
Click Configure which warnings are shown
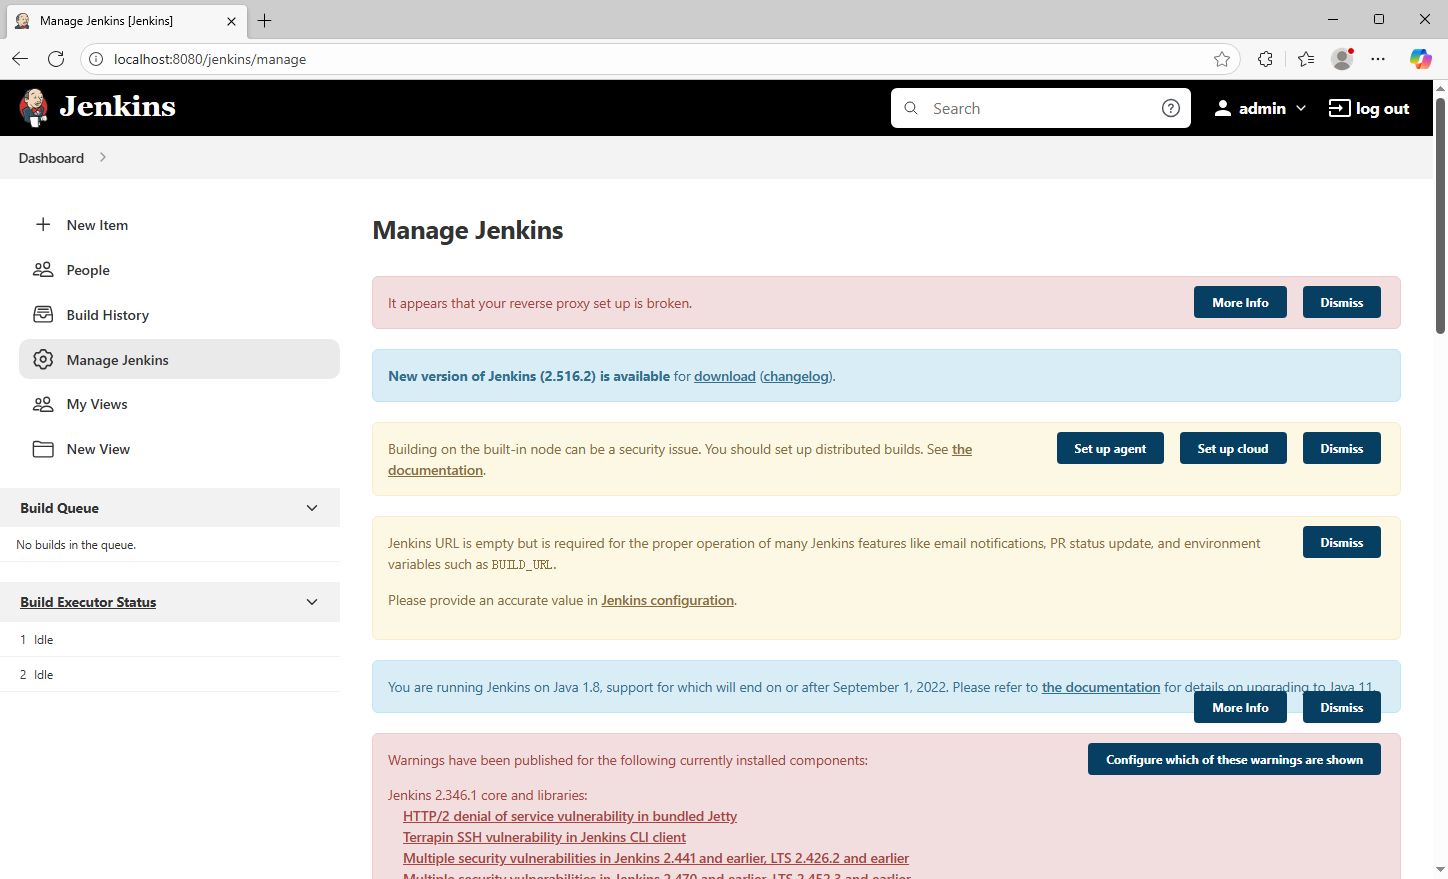[1234, 759]
